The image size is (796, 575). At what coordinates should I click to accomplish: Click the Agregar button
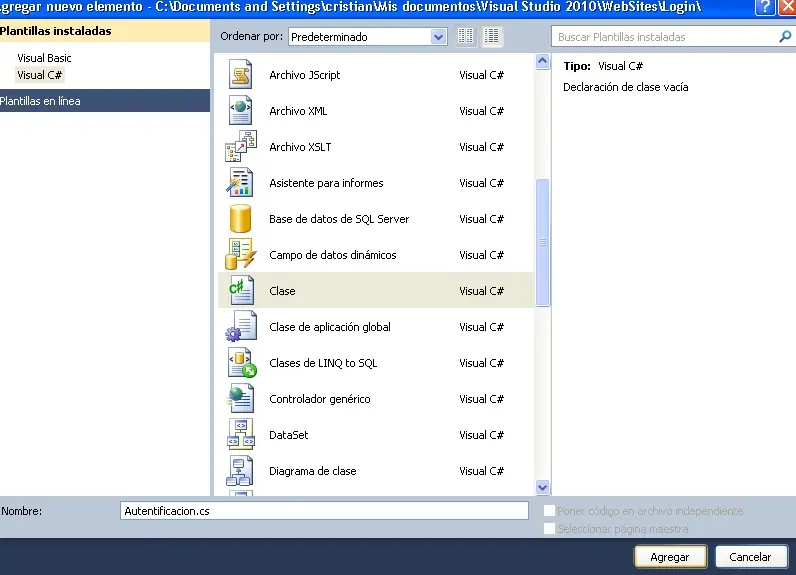[670, 557]
